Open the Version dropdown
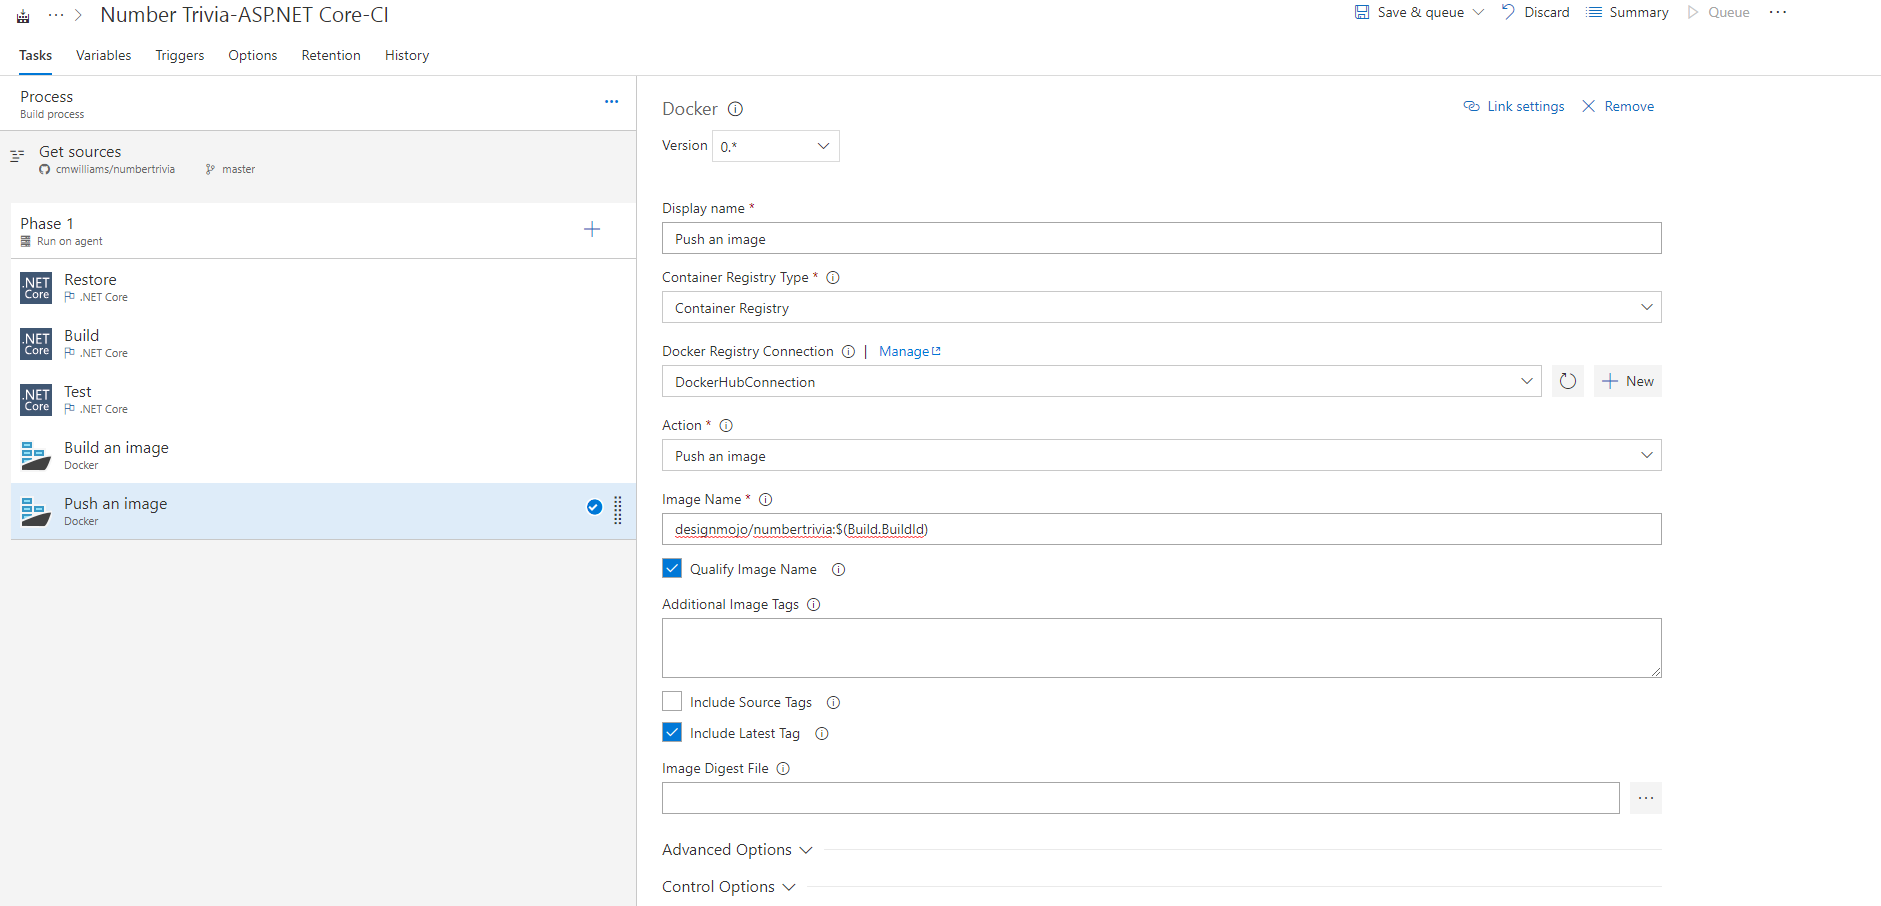 point(775,146)
